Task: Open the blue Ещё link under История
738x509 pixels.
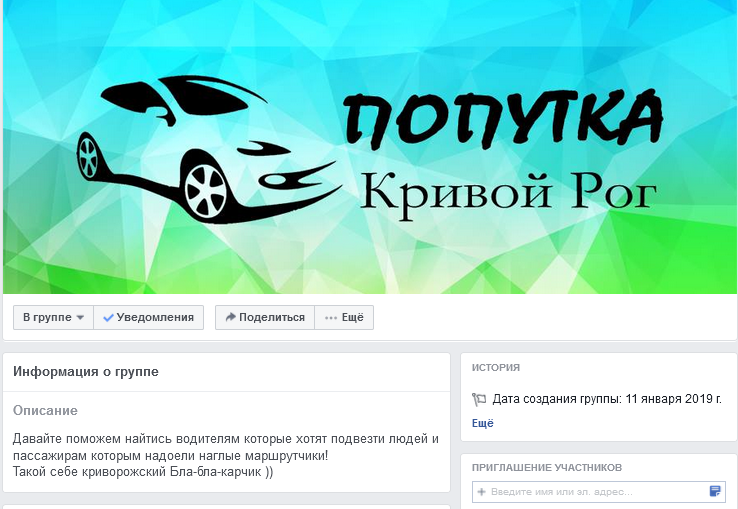Action: coord(482,423)
